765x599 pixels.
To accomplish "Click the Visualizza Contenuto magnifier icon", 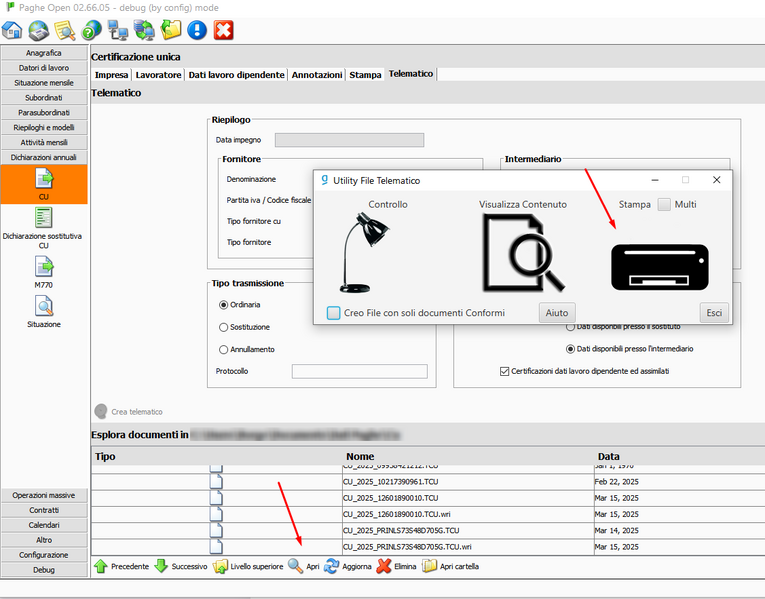I will tap(522, 252).
